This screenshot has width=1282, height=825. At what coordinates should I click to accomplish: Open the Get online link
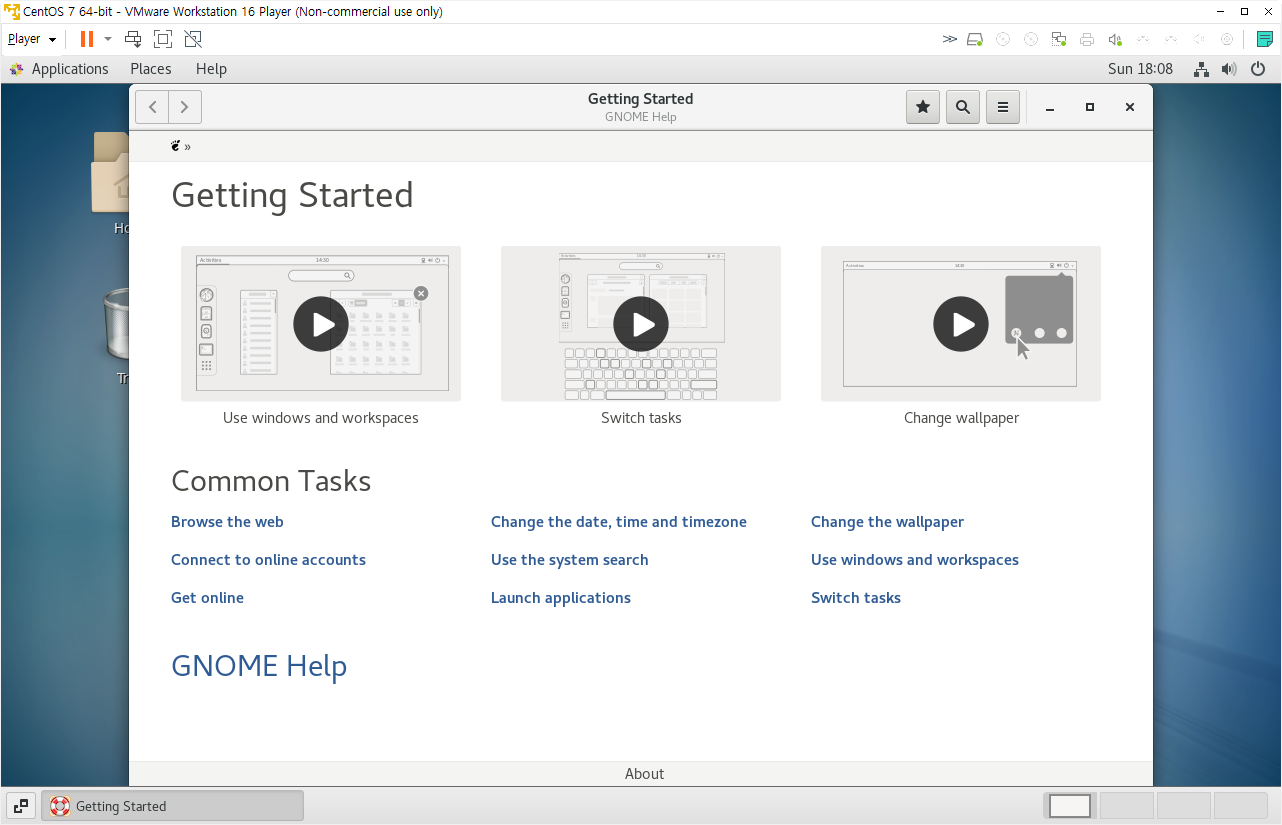coord(207,598)
